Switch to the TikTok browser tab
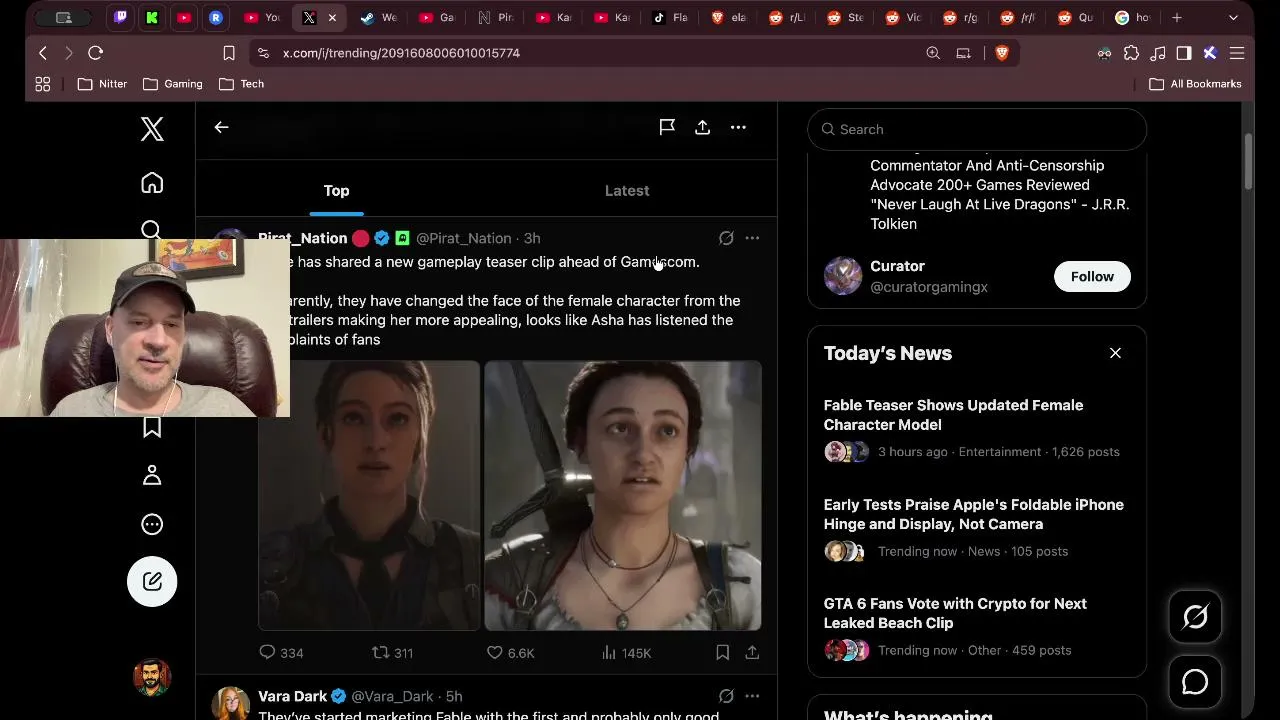Image resolution: width=1280 pixels, height=720 pixels. point(670,17)
